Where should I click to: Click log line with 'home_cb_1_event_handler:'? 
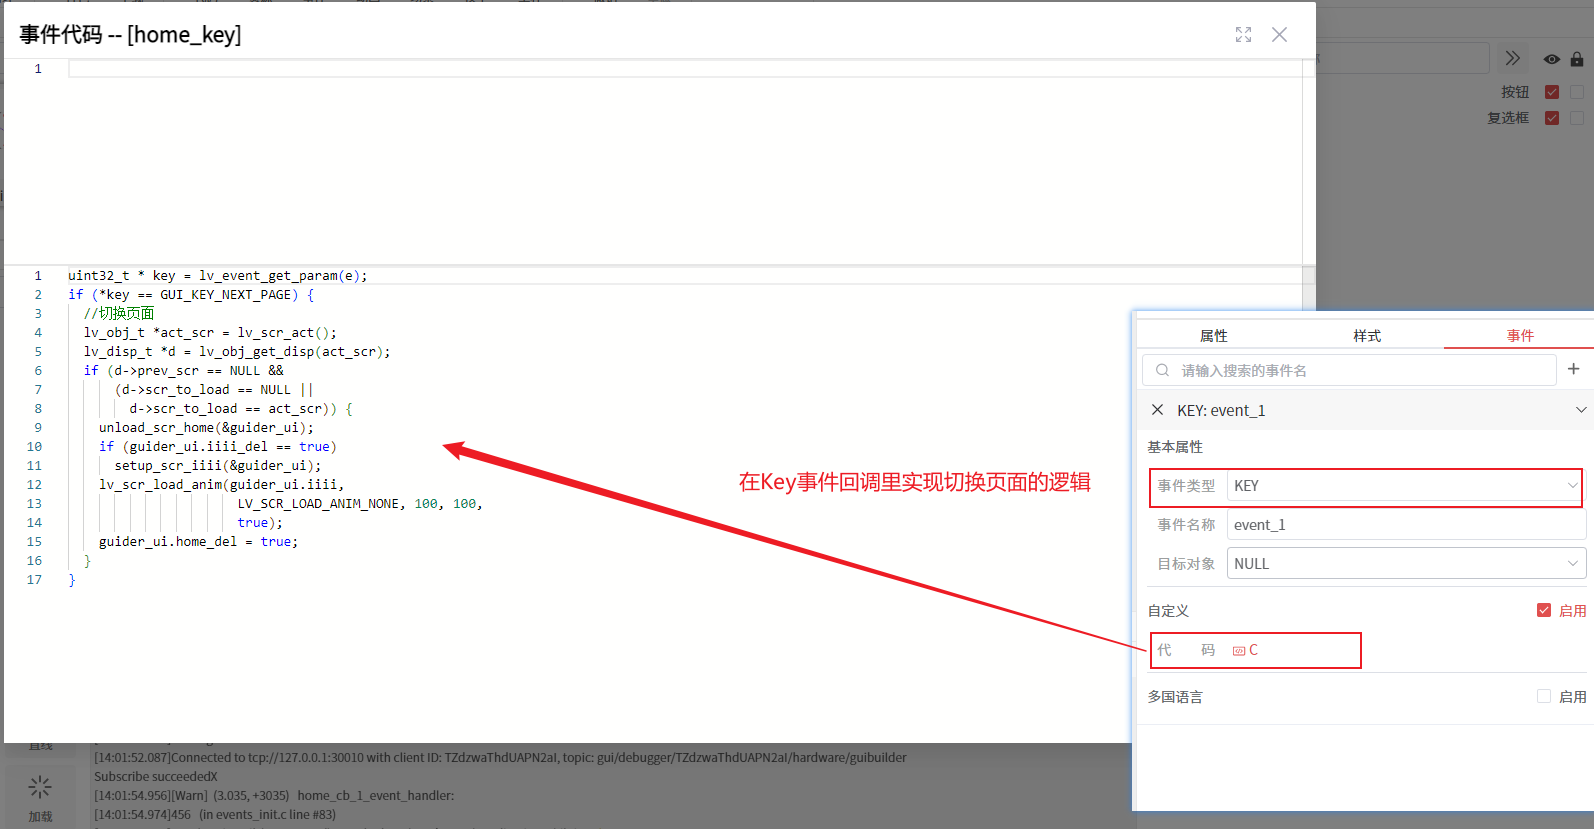pyautogui.click(x=274, y=796)
